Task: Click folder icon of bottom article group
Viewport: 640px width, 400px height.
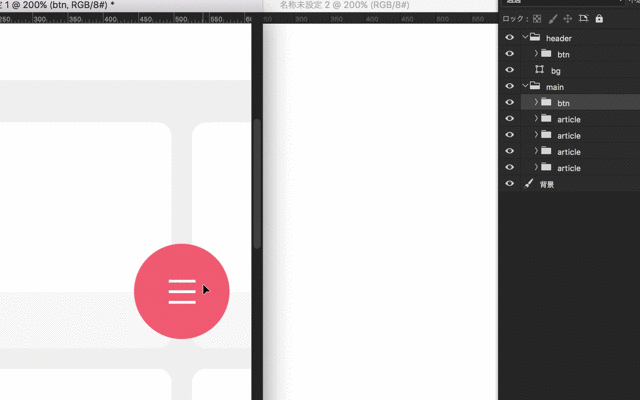Action: click(x=546, y=167)
